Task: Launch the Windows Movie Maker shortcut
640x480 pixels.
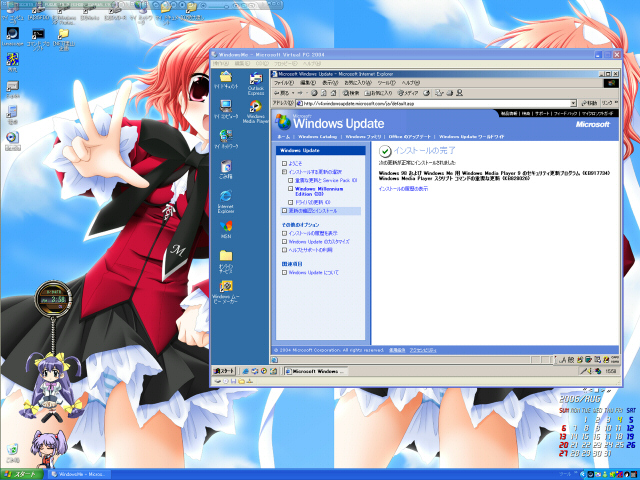Action: pyautogui.click(x=226, y=287)
